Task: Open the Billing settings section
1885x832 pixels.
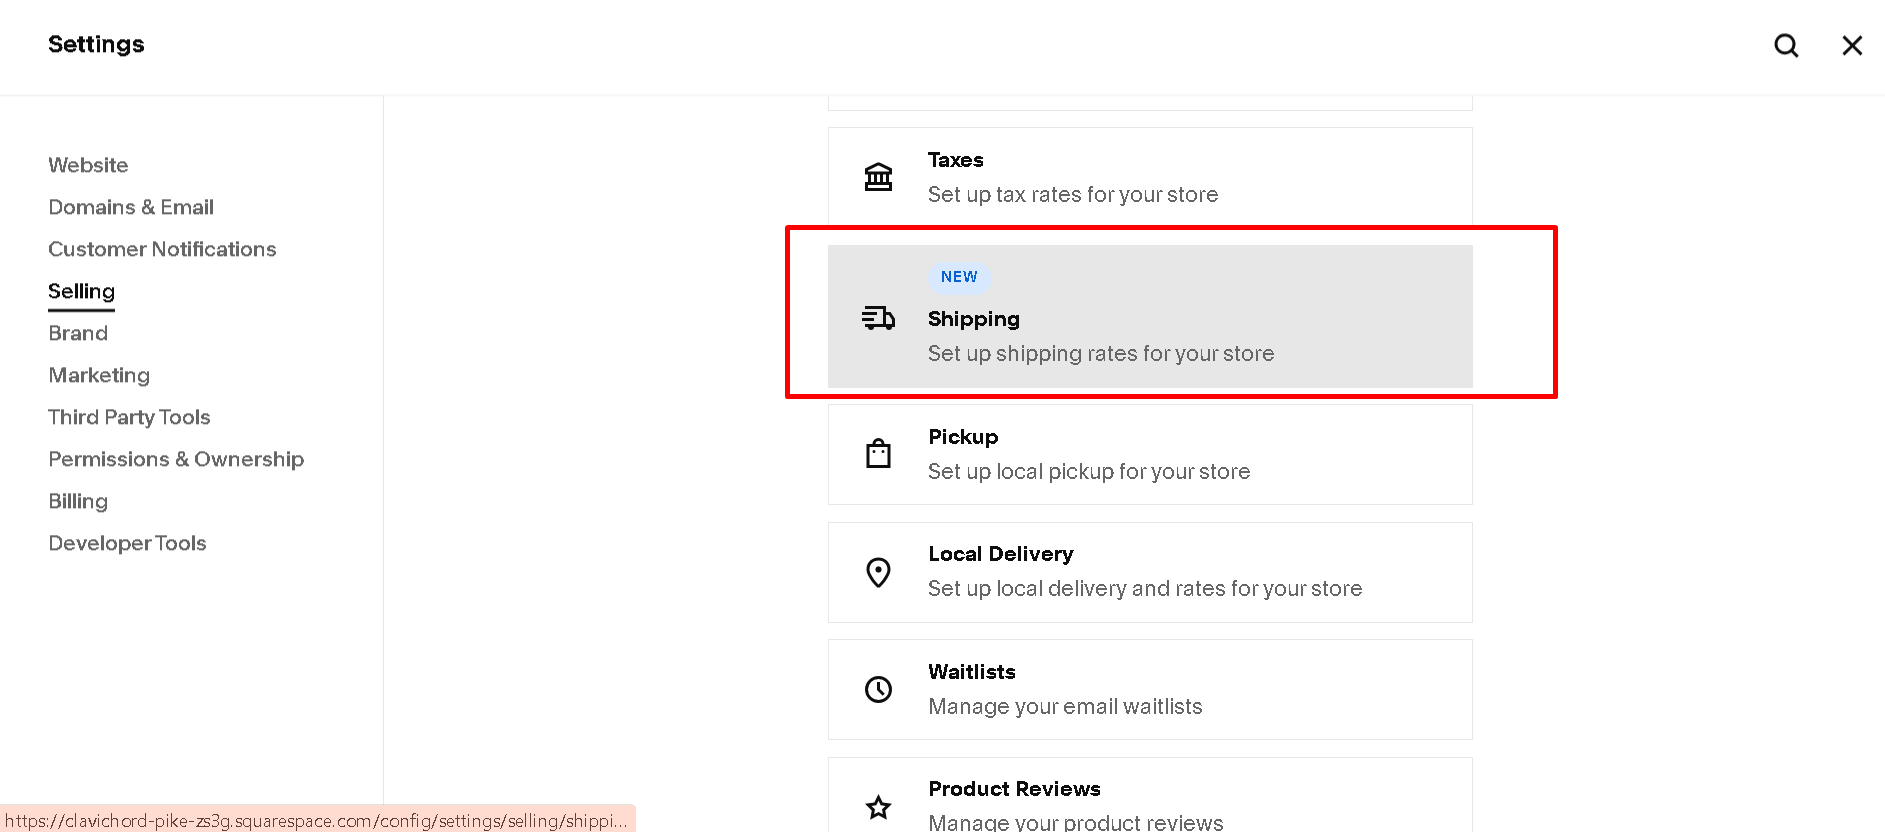Action: point(78,501)
